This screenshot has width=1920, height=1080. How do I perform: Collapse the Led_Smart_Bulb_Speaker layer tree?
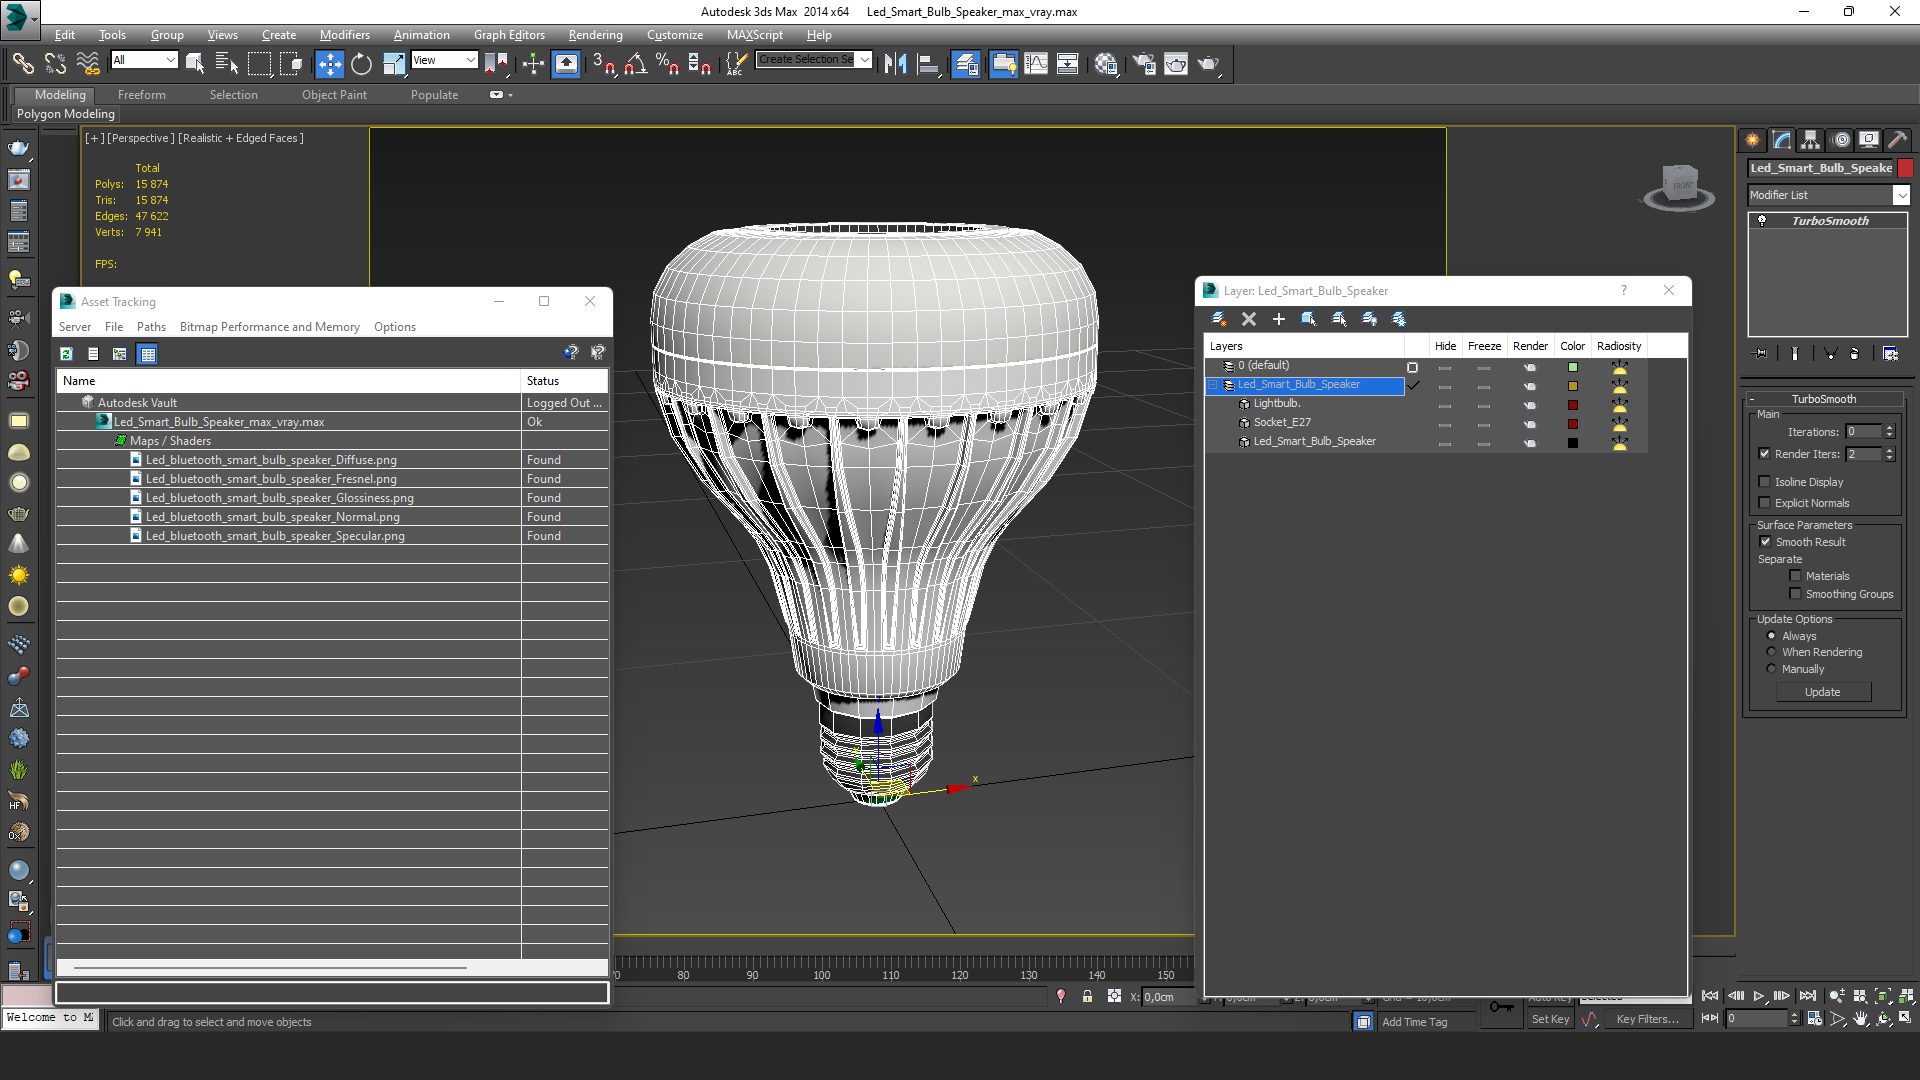coord(1213,385)
